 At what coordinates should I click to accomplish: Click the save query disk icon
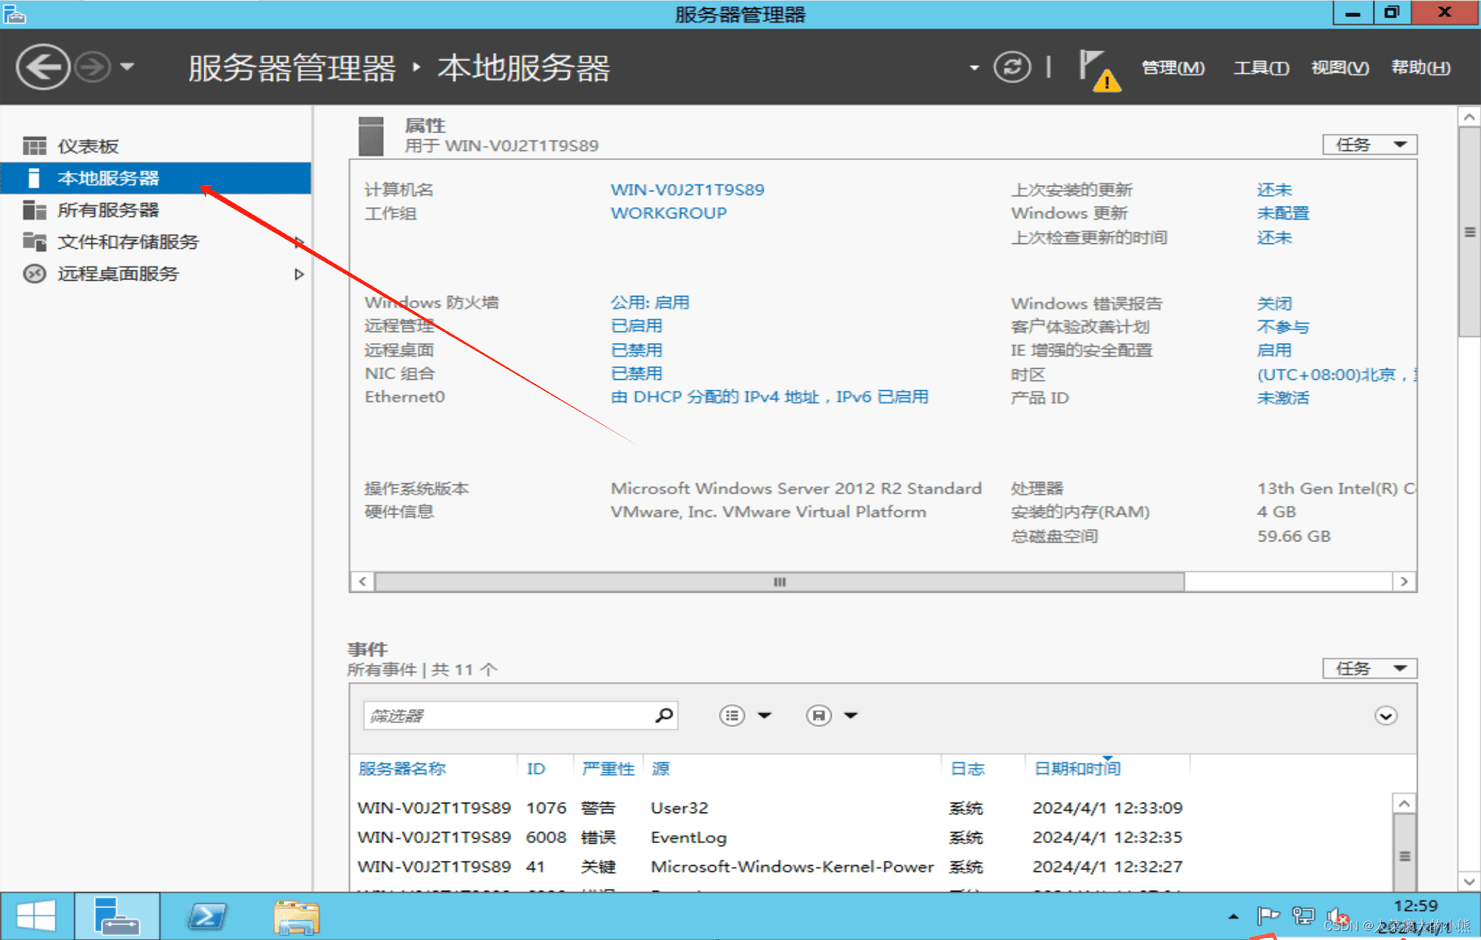[818, 715]
